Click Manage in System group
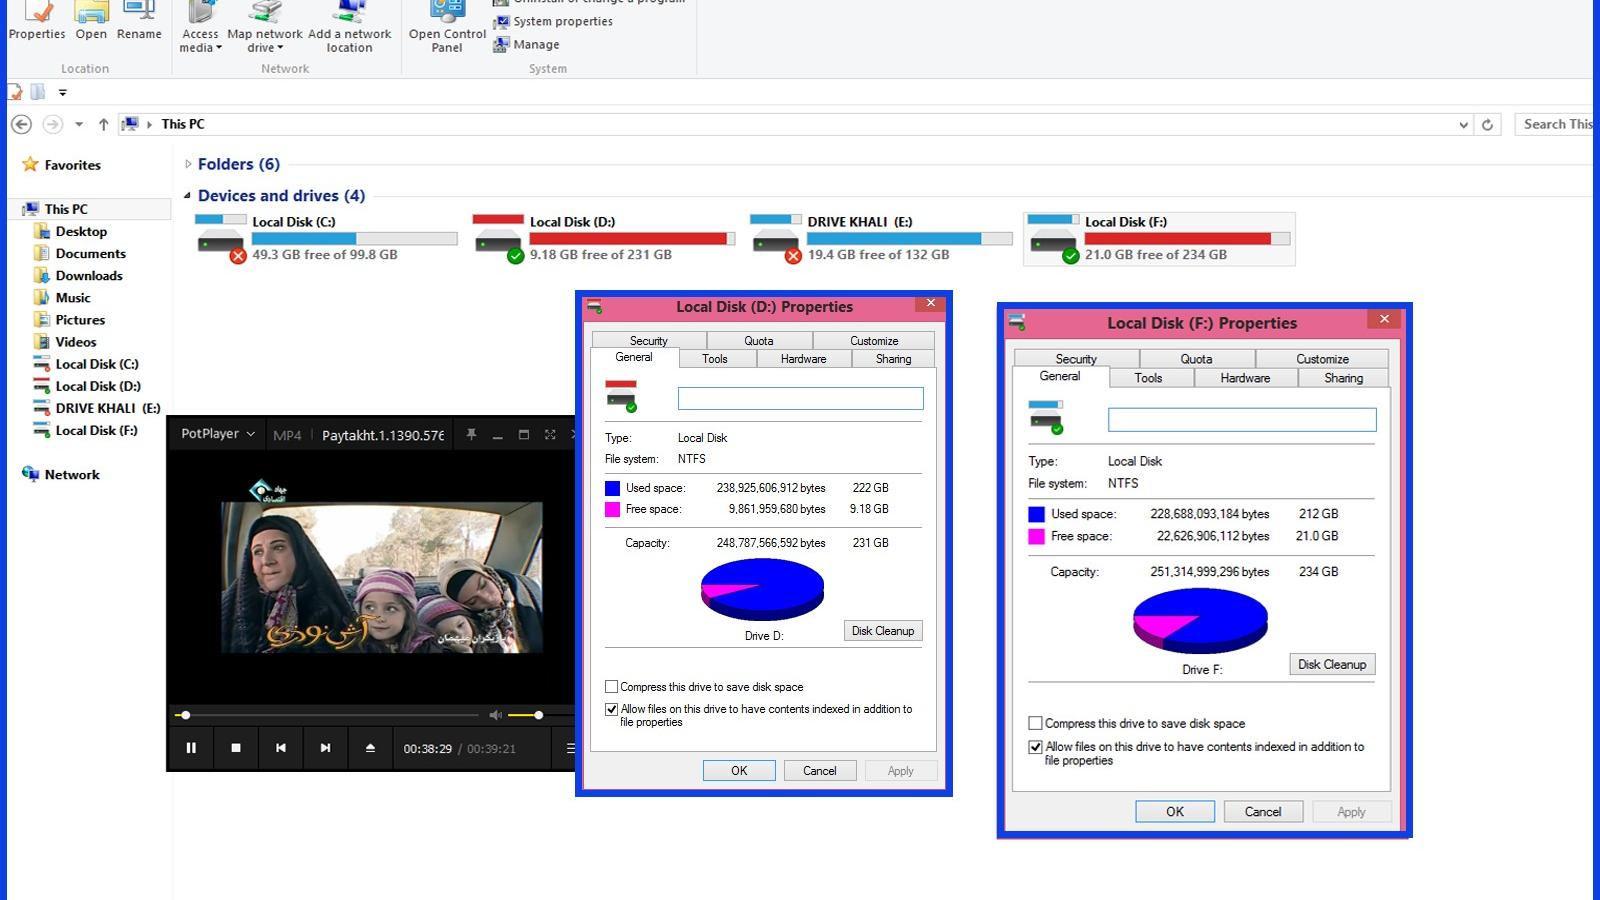Screen dimensions: 1600x900 [526, 44]
